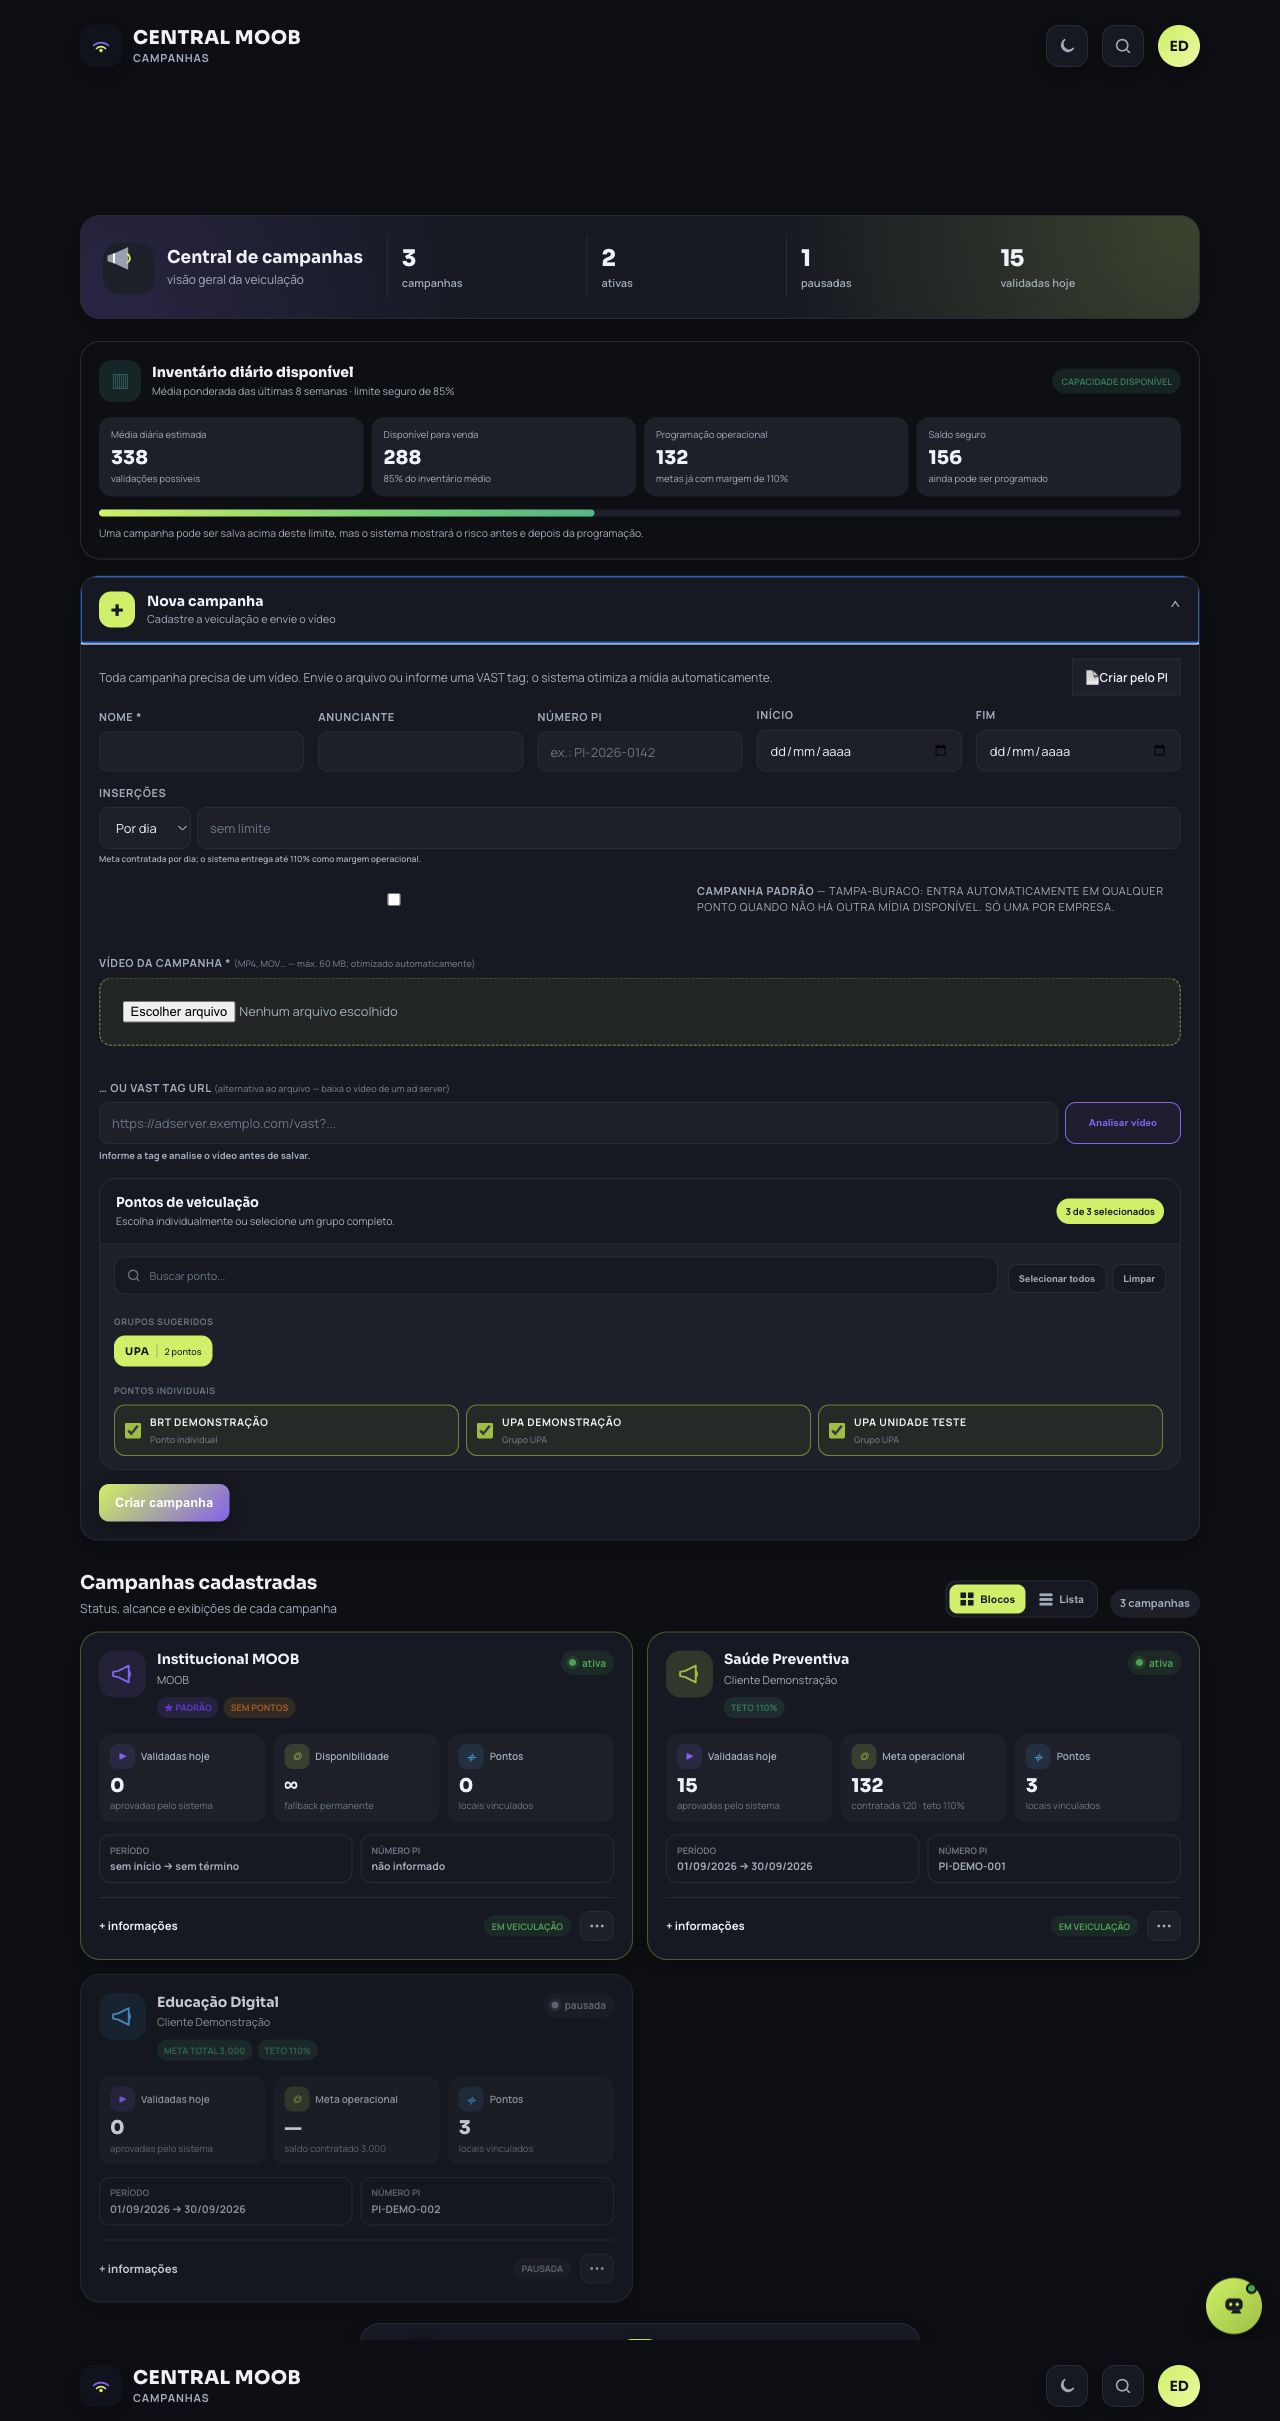Open calendar picker in Fim date field
This screenshot has height=2421, width=1280.
click(1159, 751)
